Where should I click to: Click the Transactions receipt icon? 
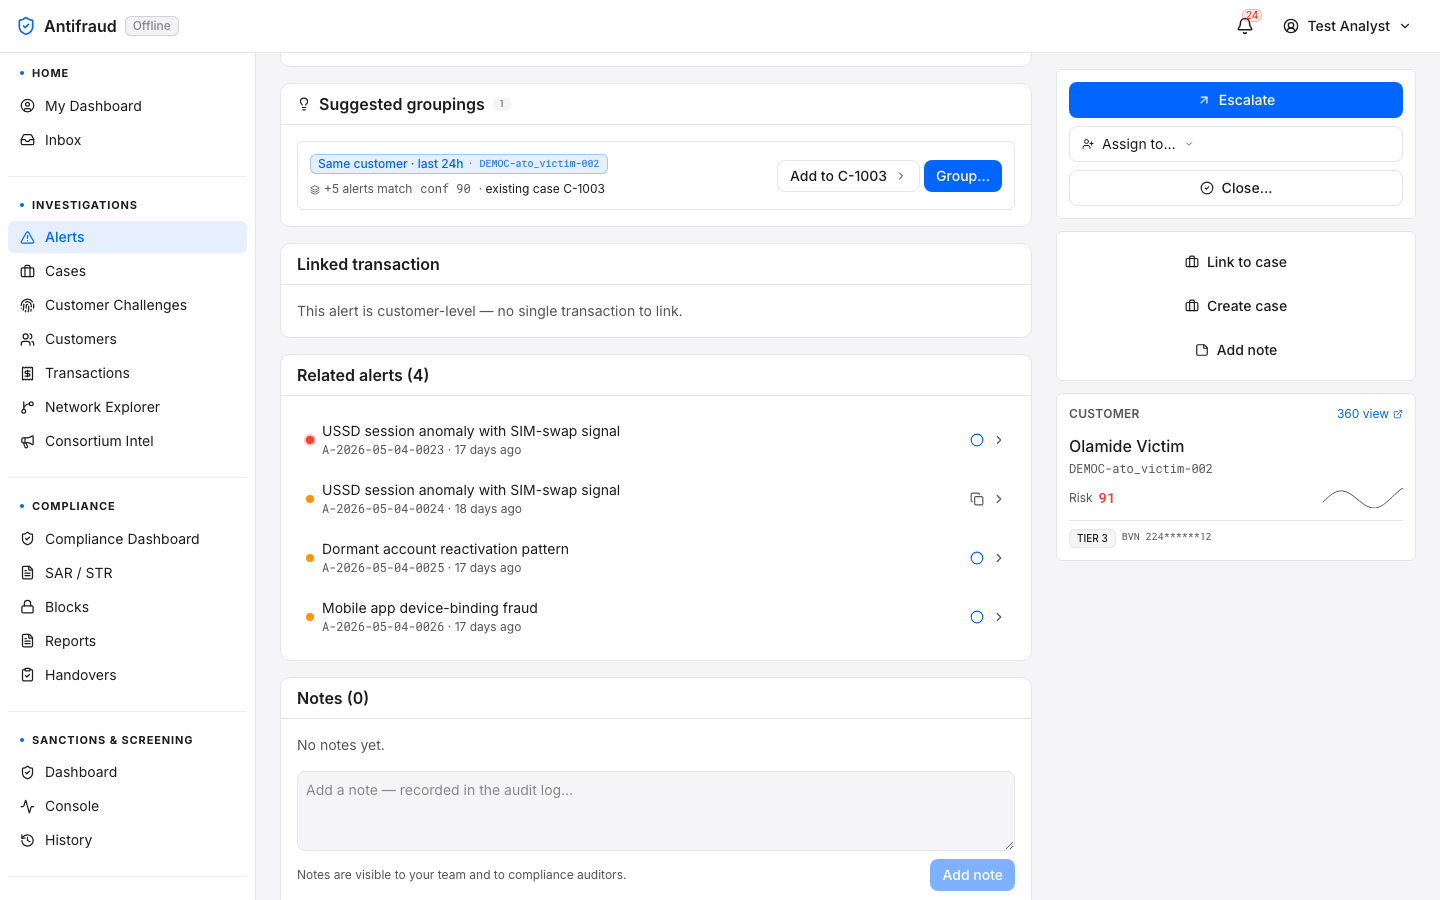[28, 373]
